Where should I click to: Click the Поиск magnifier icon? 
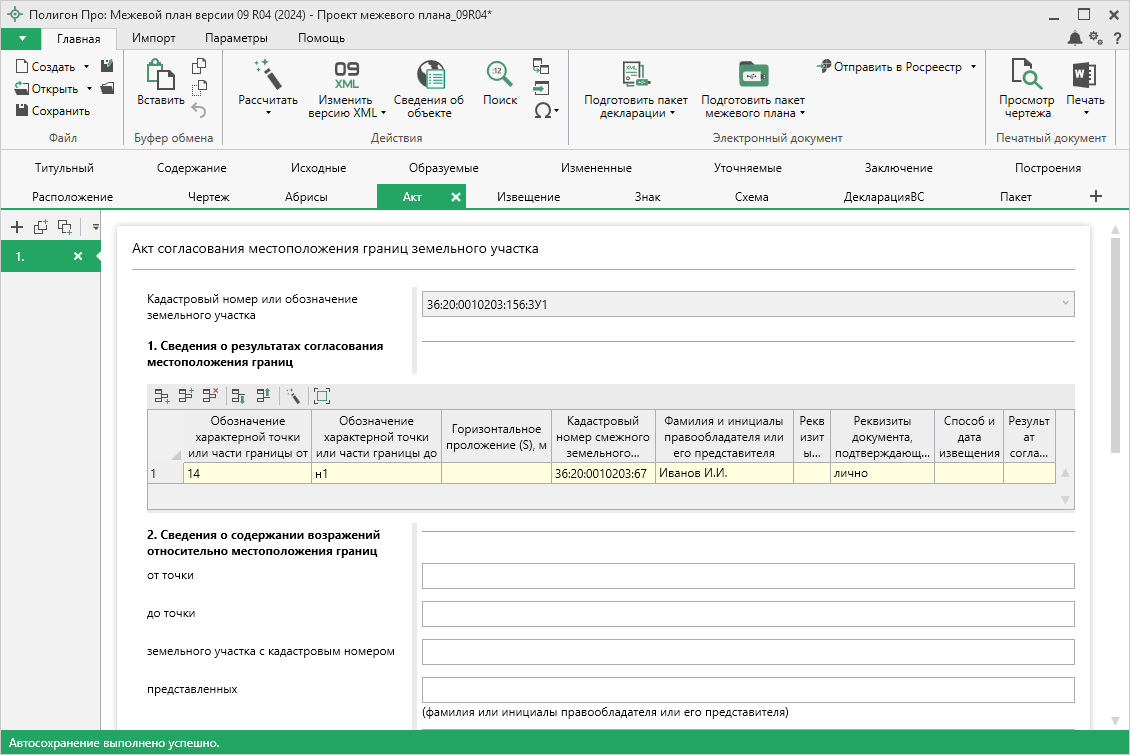point(499,75)
